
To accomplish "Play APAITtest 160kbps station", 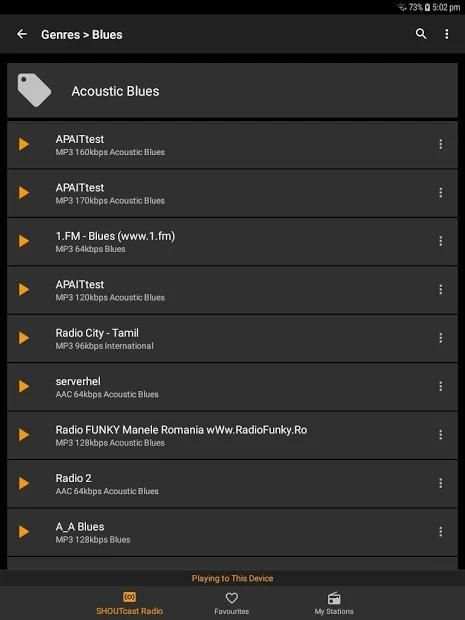I will pos(24,144).
